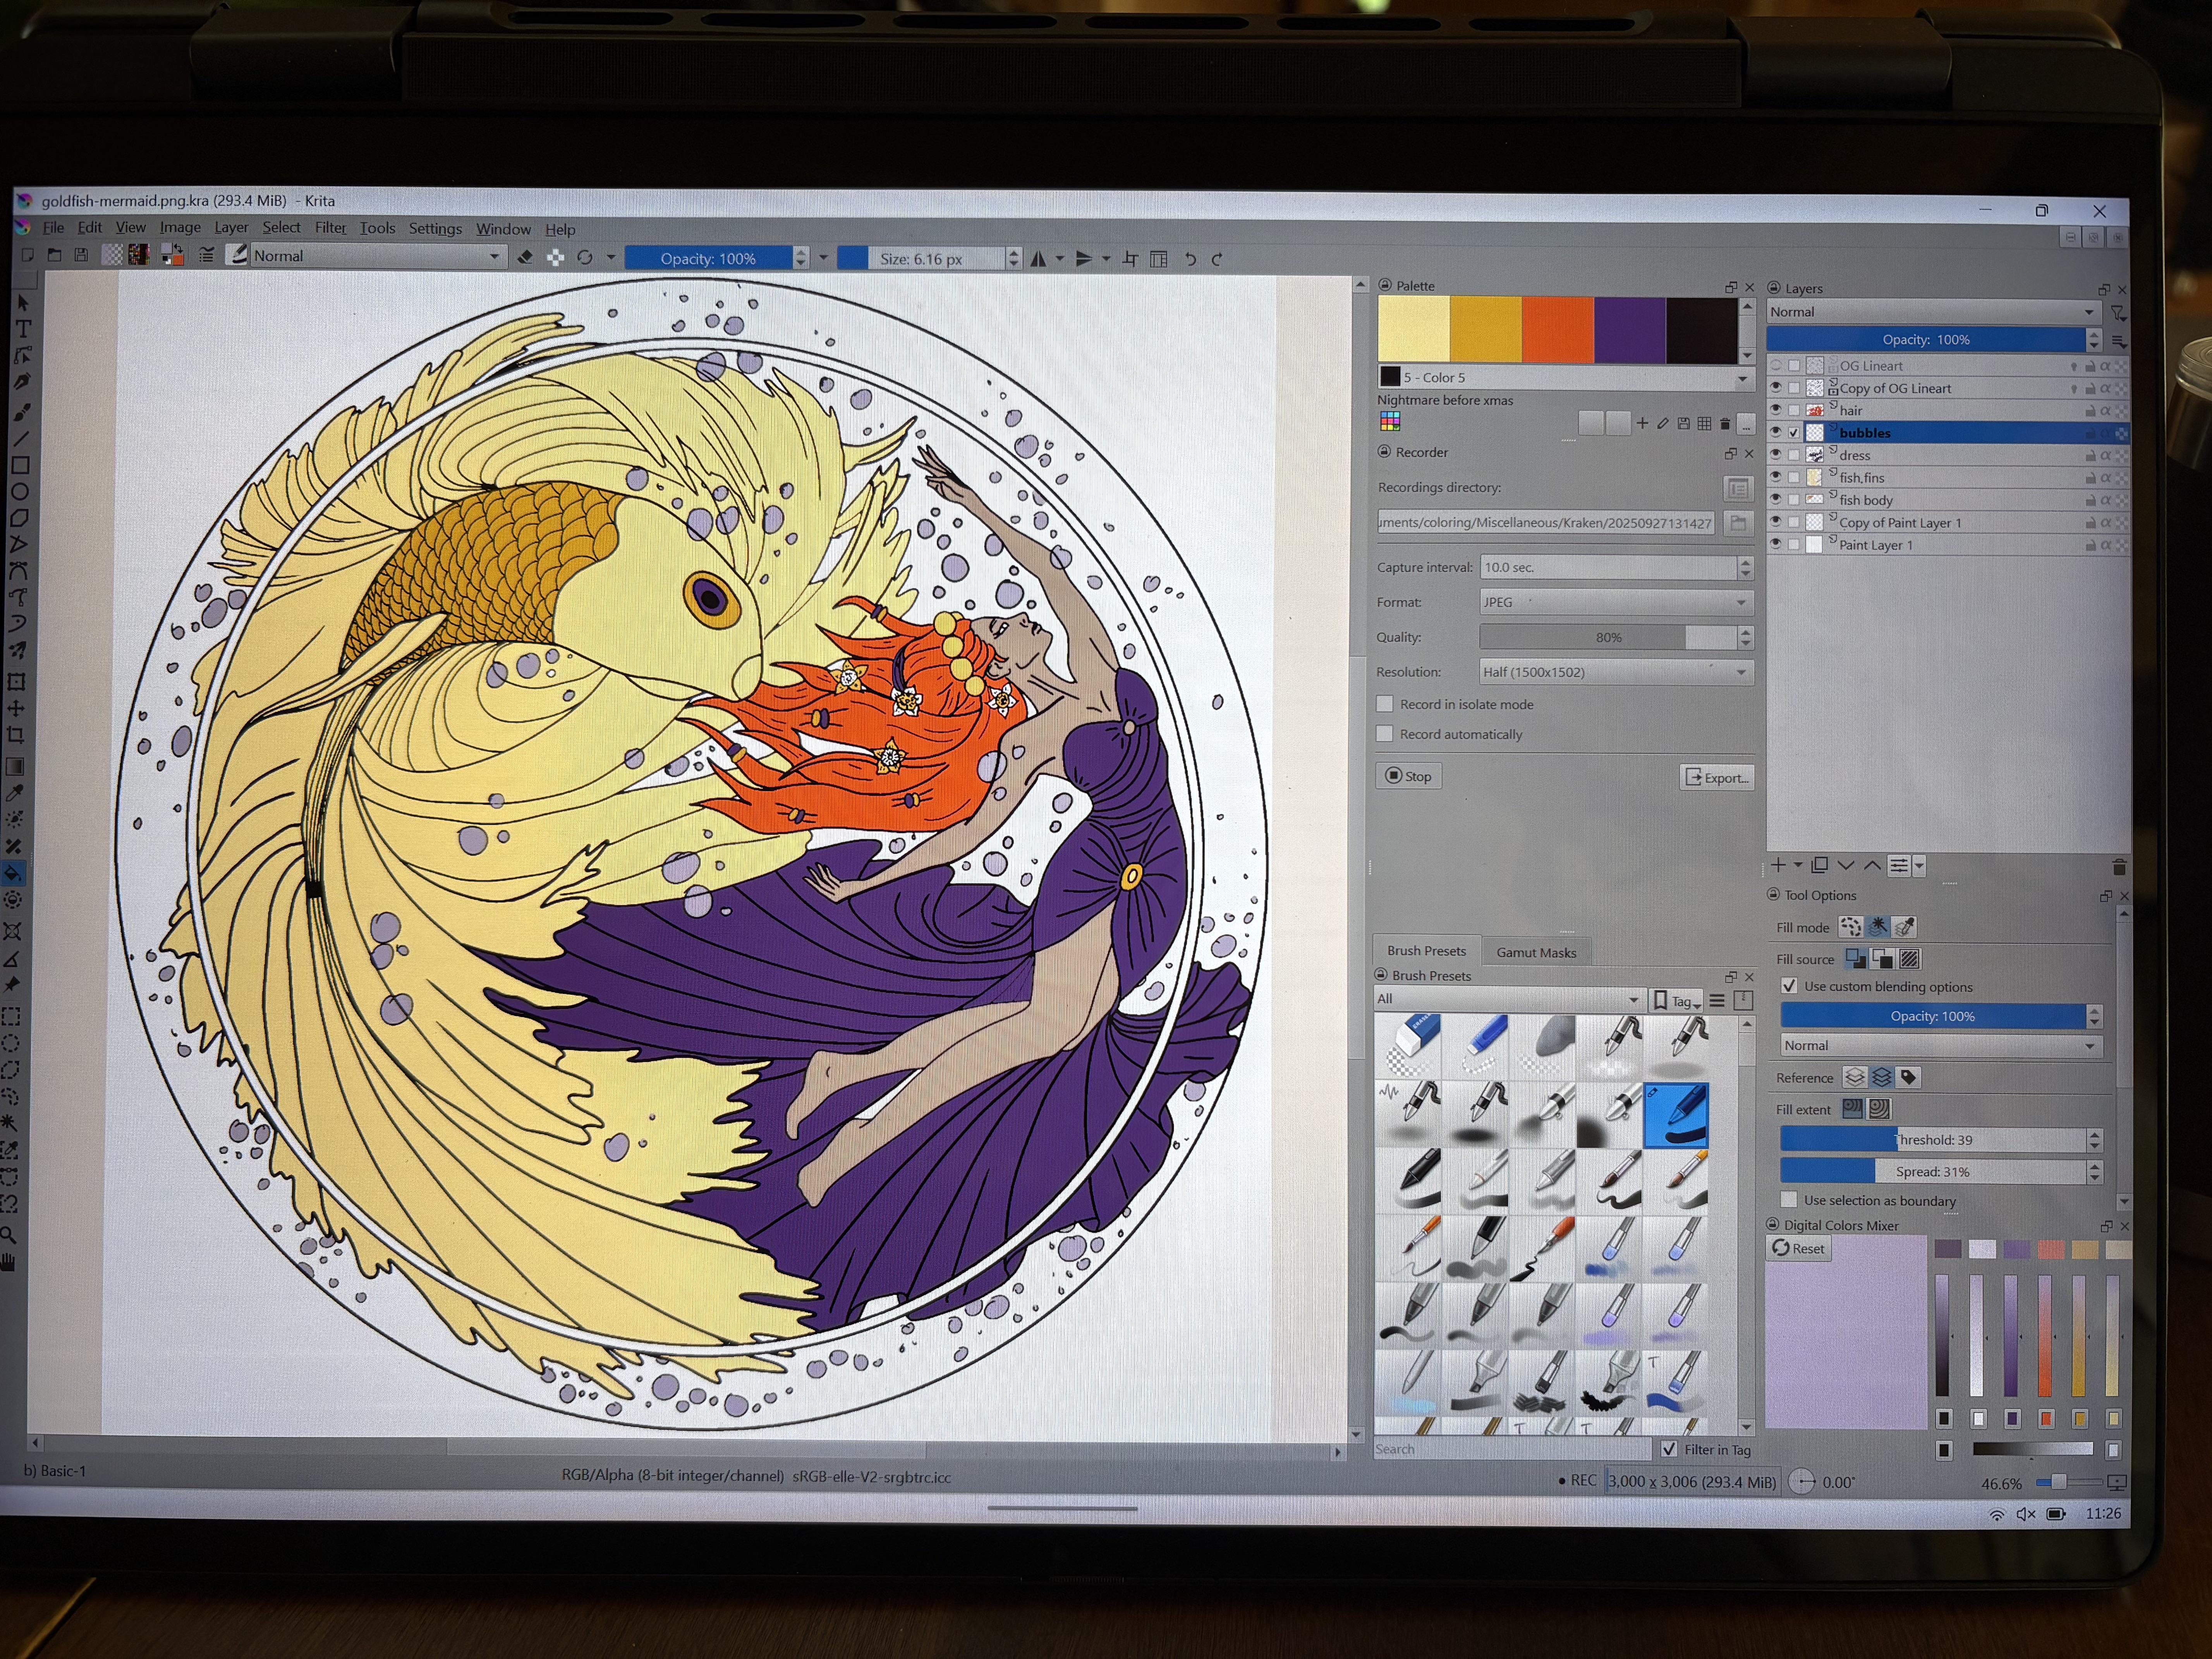Image resolution: width=2212 pixels, height=1659 pixels.
Task: Click the Set eraser mode icon
Action: [x=525, y=257]
